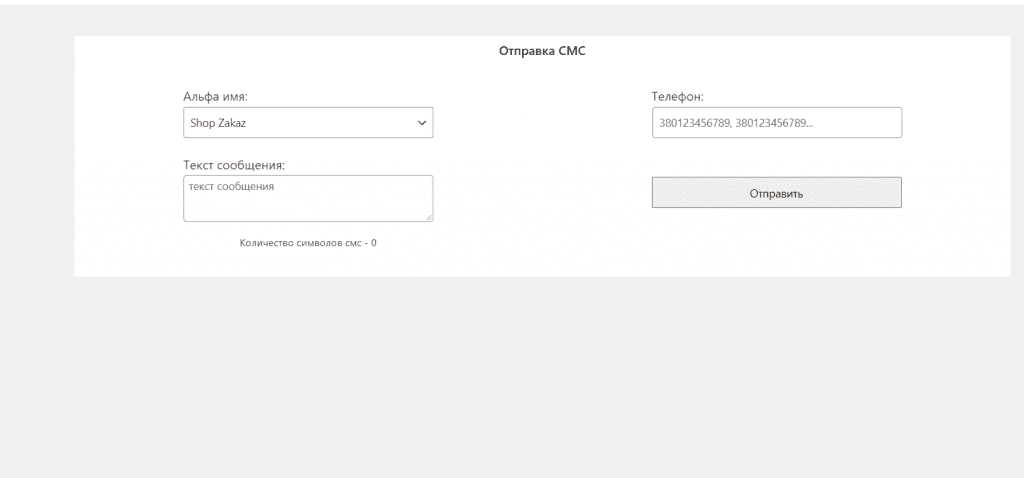
Task: Select the Shop Zakaz text in combo box
Action: click(218, 123)
